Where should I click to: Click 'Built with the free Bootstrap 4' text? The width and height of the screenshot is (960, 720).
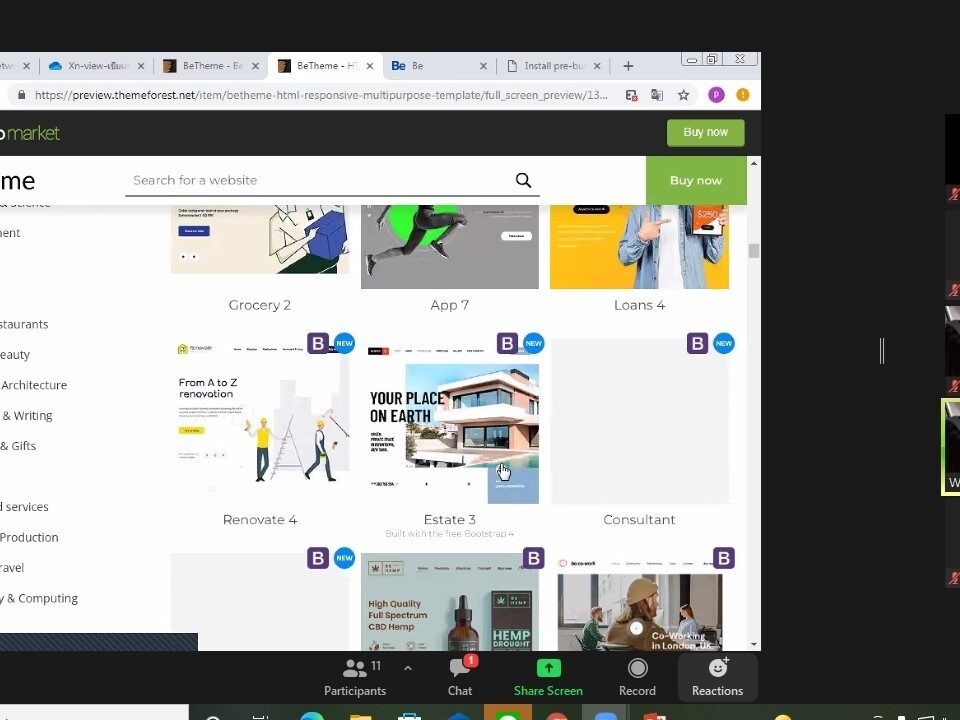(x=450, y=534)
